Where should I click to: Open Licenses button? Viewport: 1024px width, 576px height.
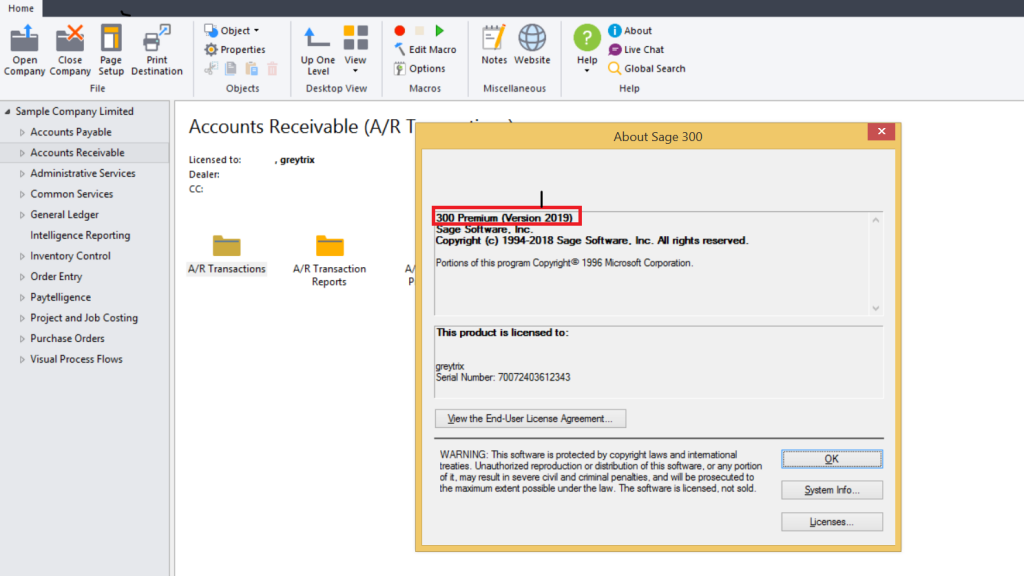pos(831,522)
